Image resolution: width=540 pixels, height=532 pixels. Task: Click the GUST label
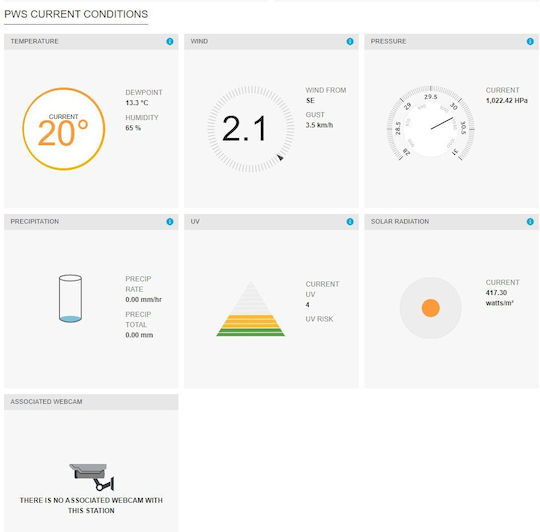315,115
